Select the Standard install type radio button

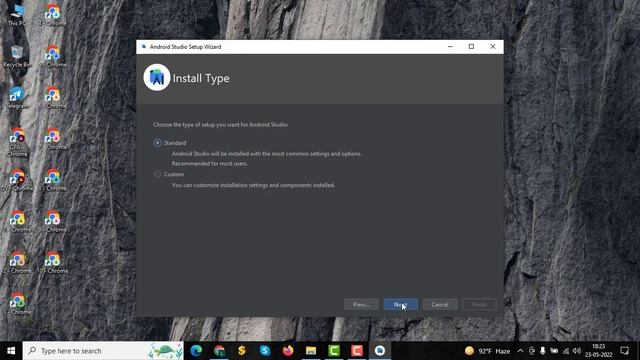[157, 143]
